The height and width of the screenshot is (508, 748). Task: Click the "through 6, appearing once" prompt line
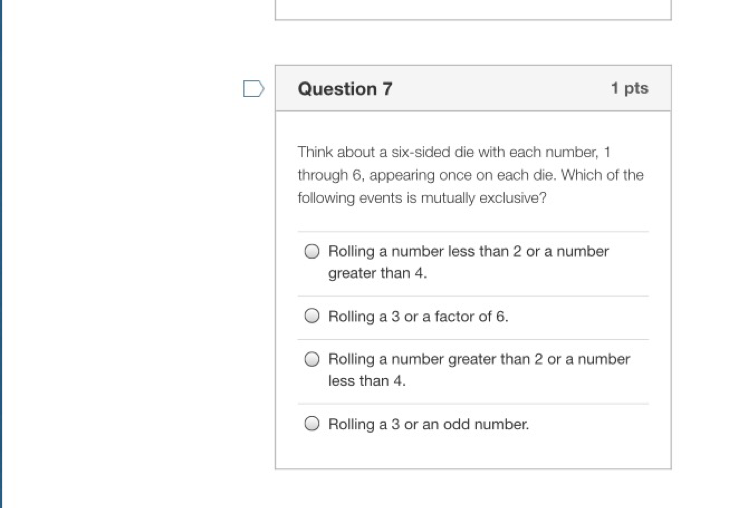(470, 175)
